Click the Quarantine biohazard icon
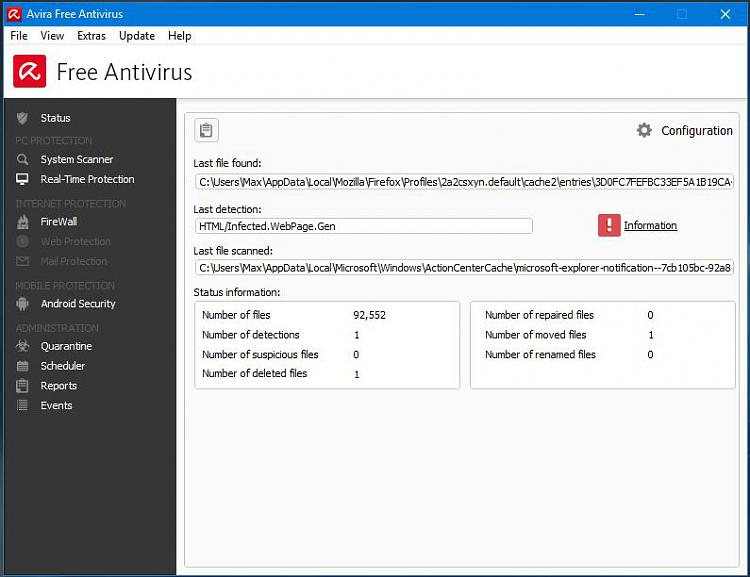The image size is (750, 577). (22, 346)
